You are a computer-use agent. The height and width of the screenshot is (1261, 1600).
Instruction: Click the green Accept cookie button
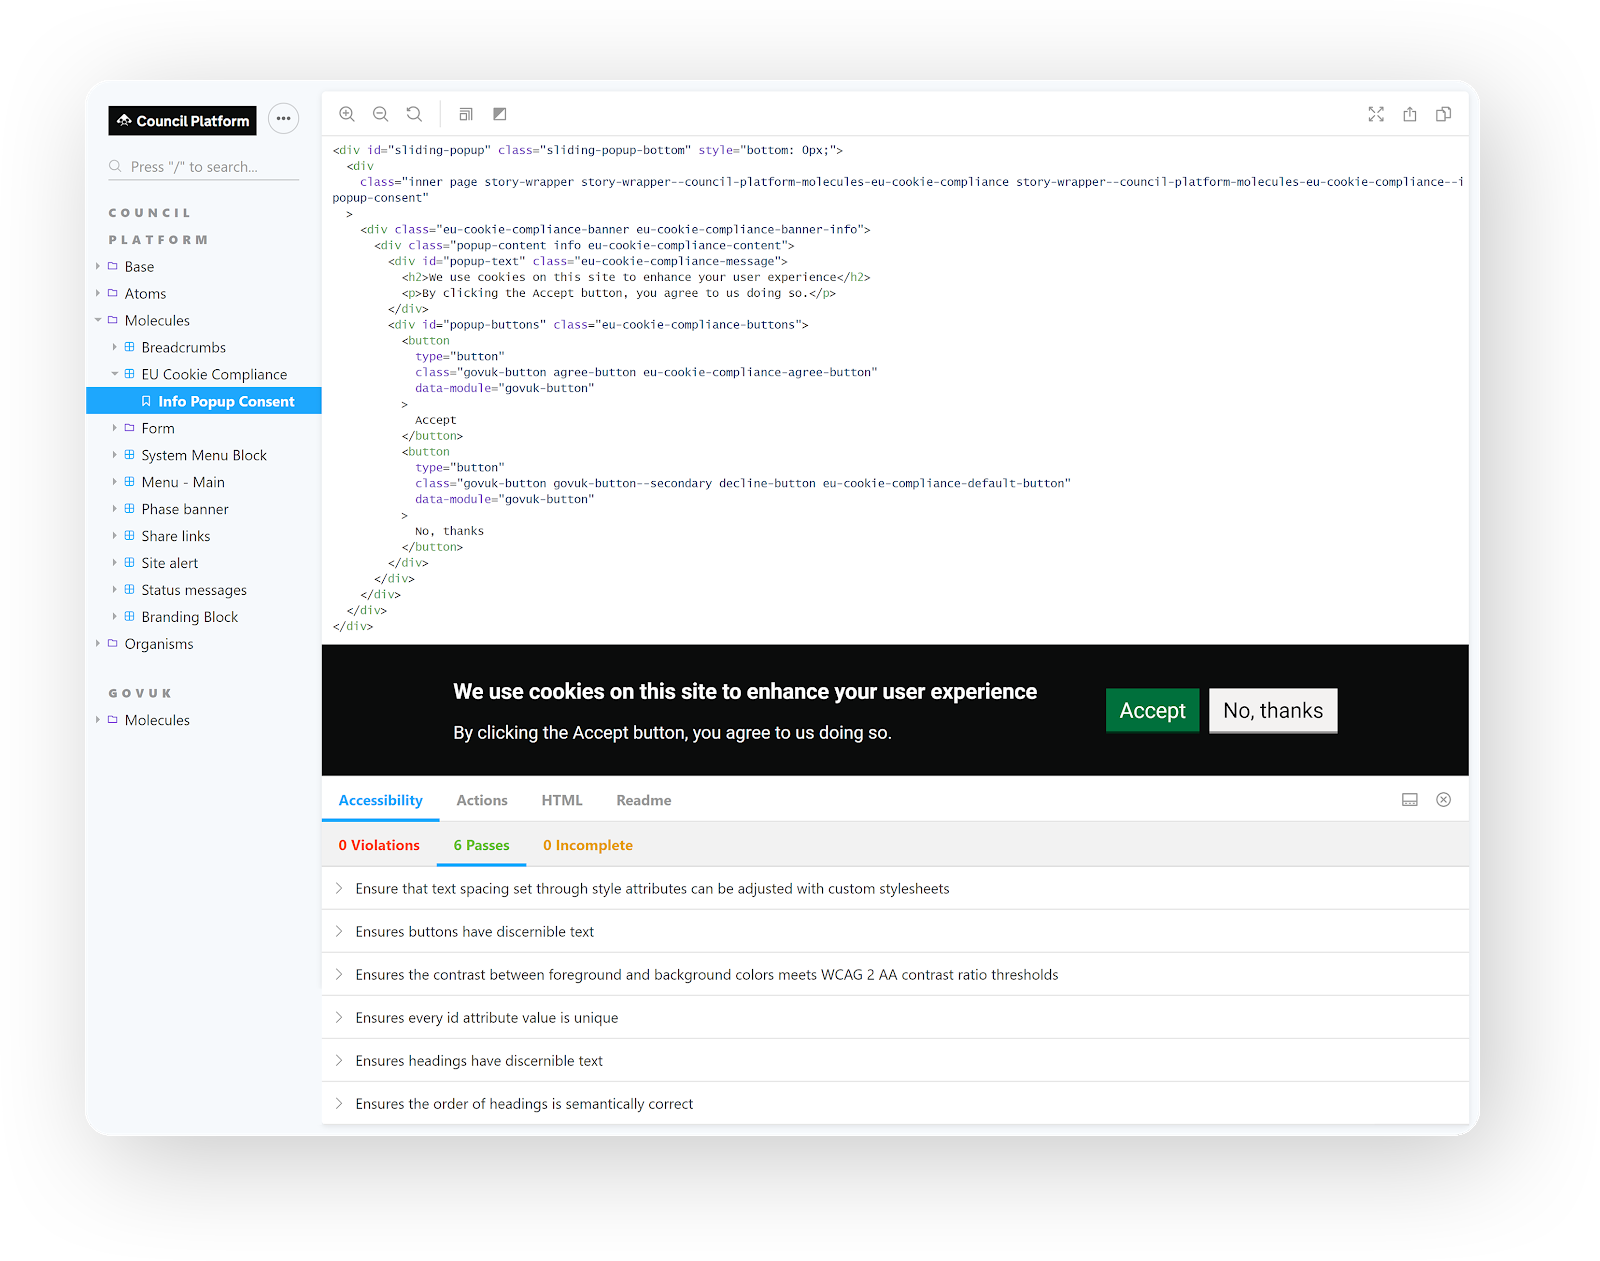pyautogui.click(x=1152, y=711)
